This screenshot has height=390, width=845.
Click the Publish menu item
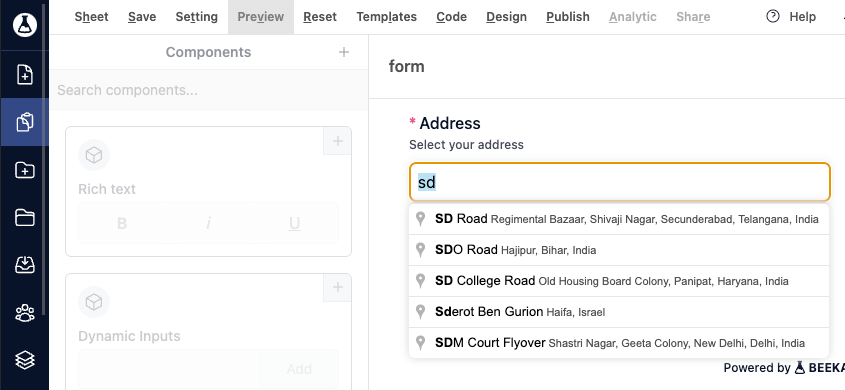[568, 17]
